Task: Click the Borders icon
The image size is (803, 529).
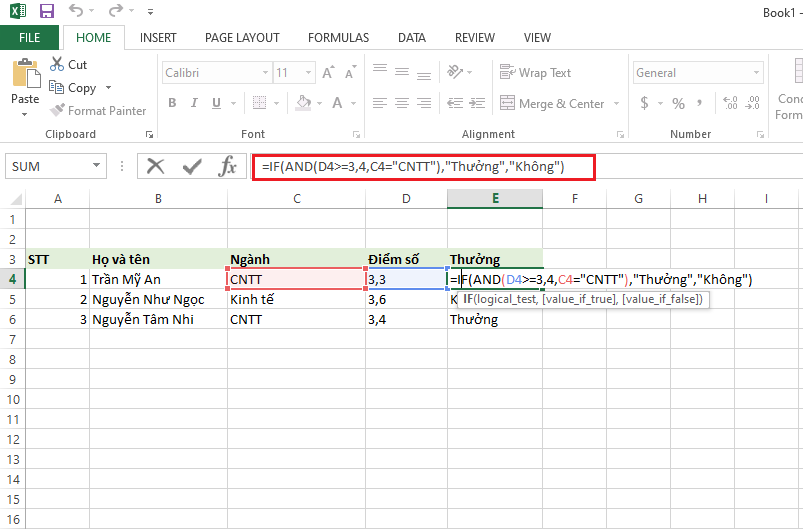Action: [260, 103]
